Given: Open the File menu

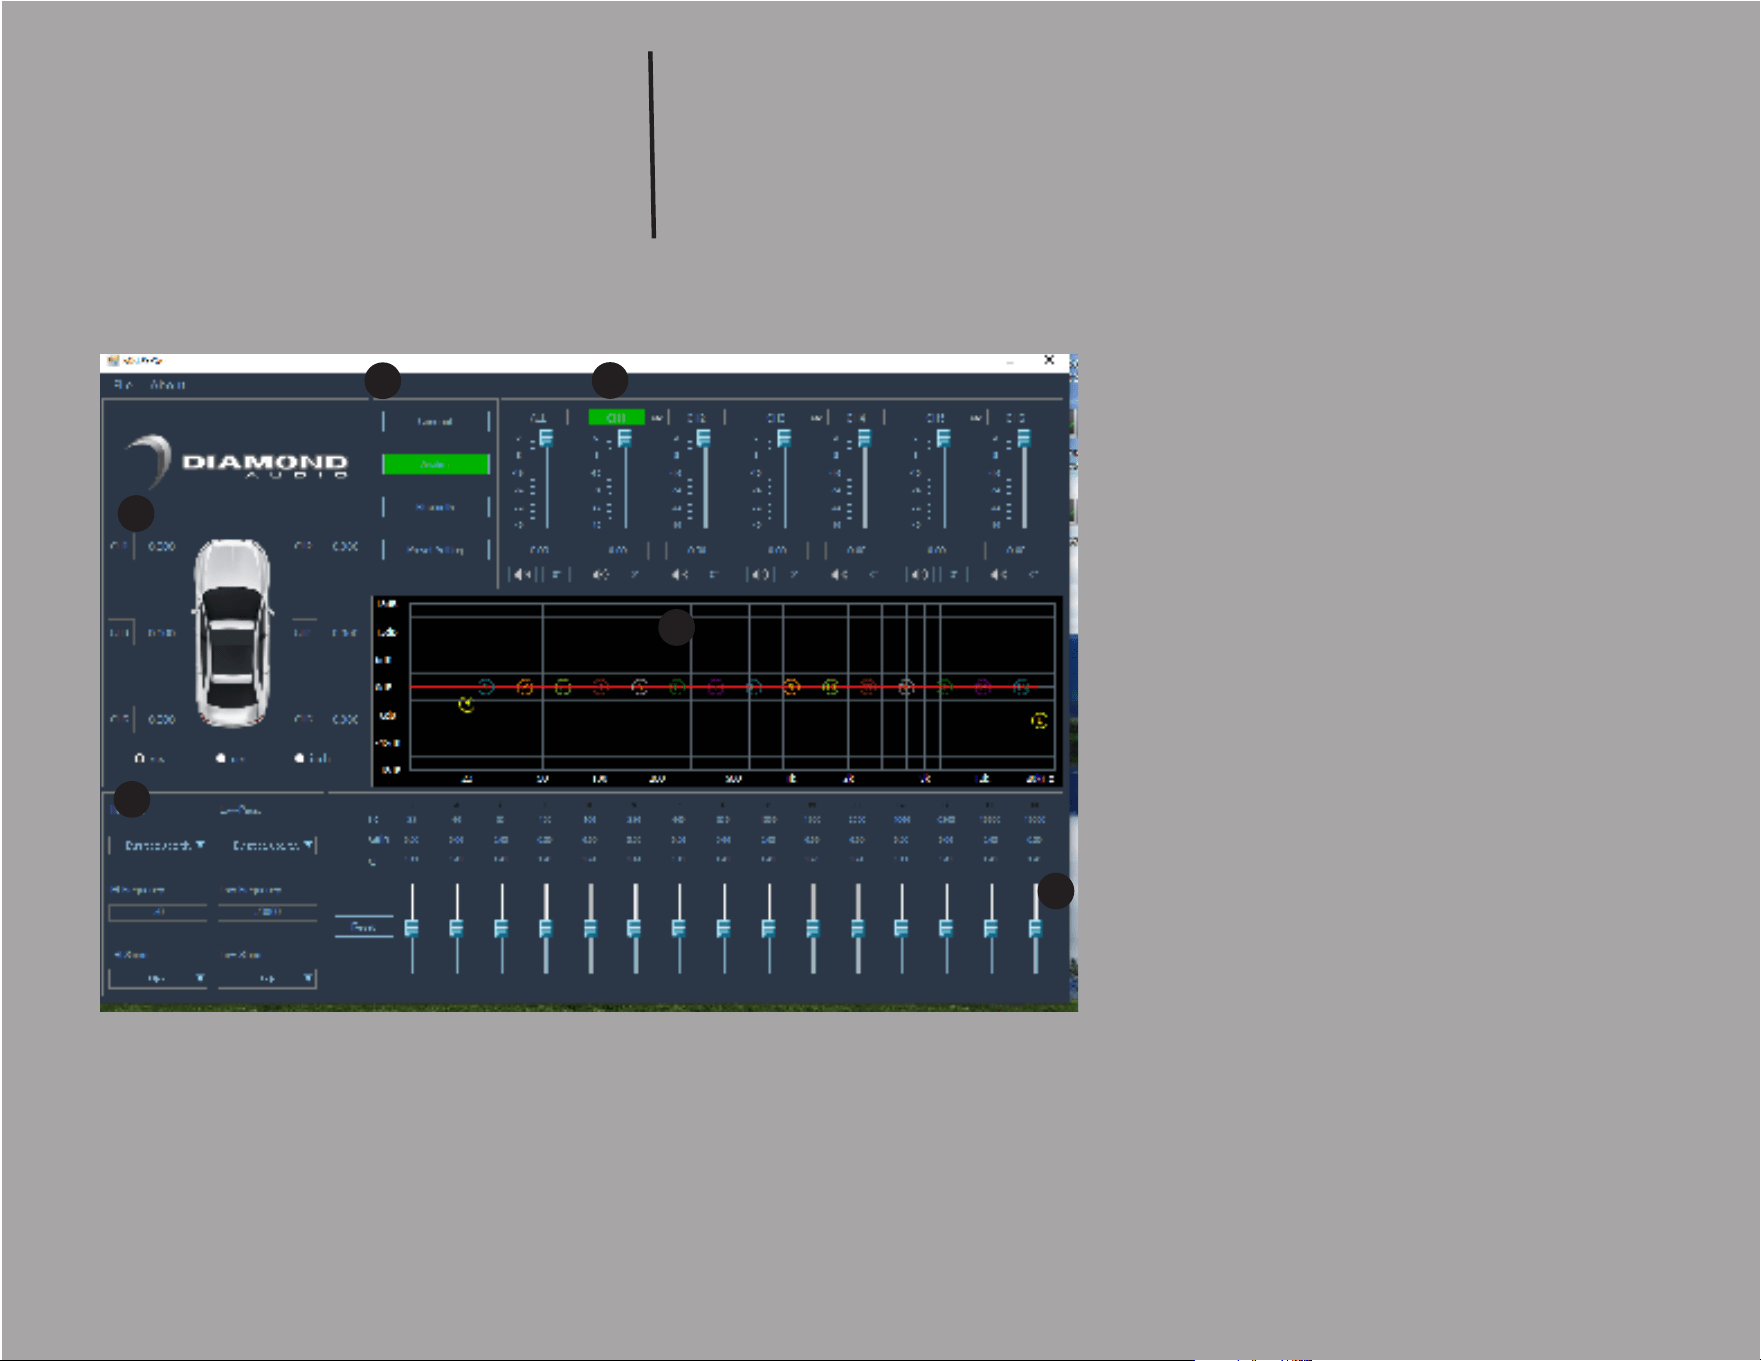Looking at the screenshot, I should [123, 385].
